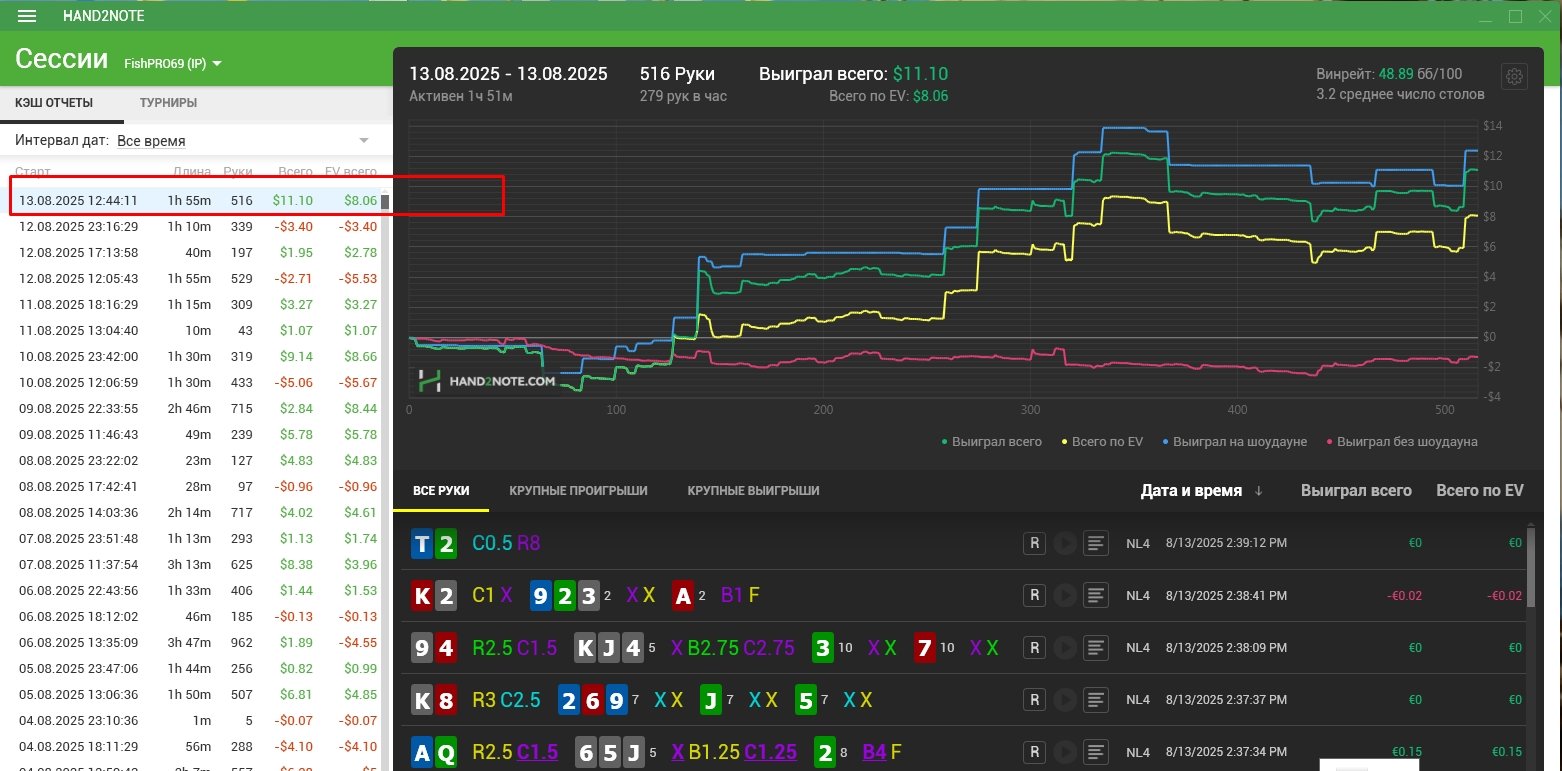Sort hands by Всего по EV column

click(1479, 491)
